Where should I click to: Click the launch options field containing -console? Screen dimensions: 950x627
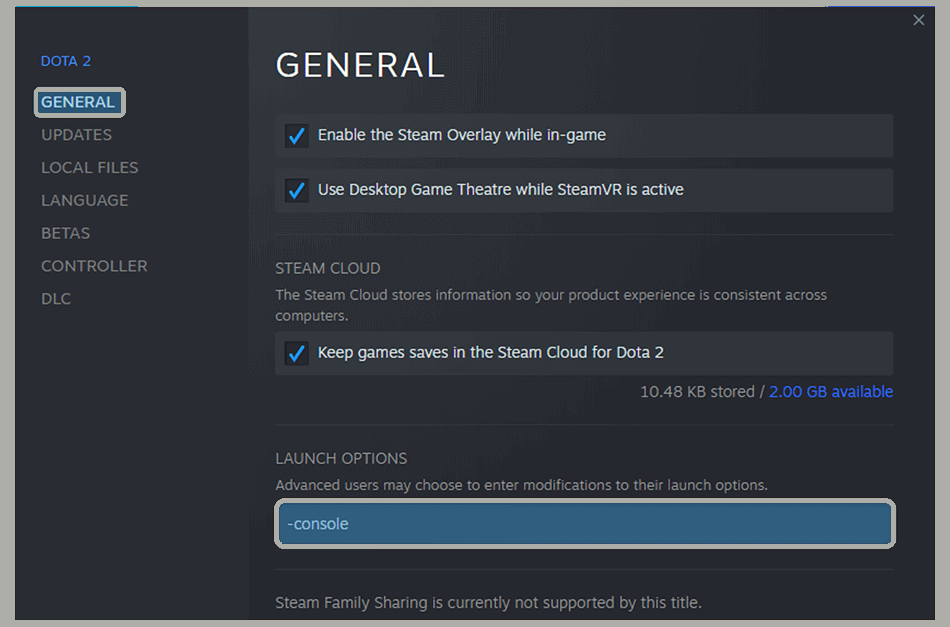click(584, 524)
